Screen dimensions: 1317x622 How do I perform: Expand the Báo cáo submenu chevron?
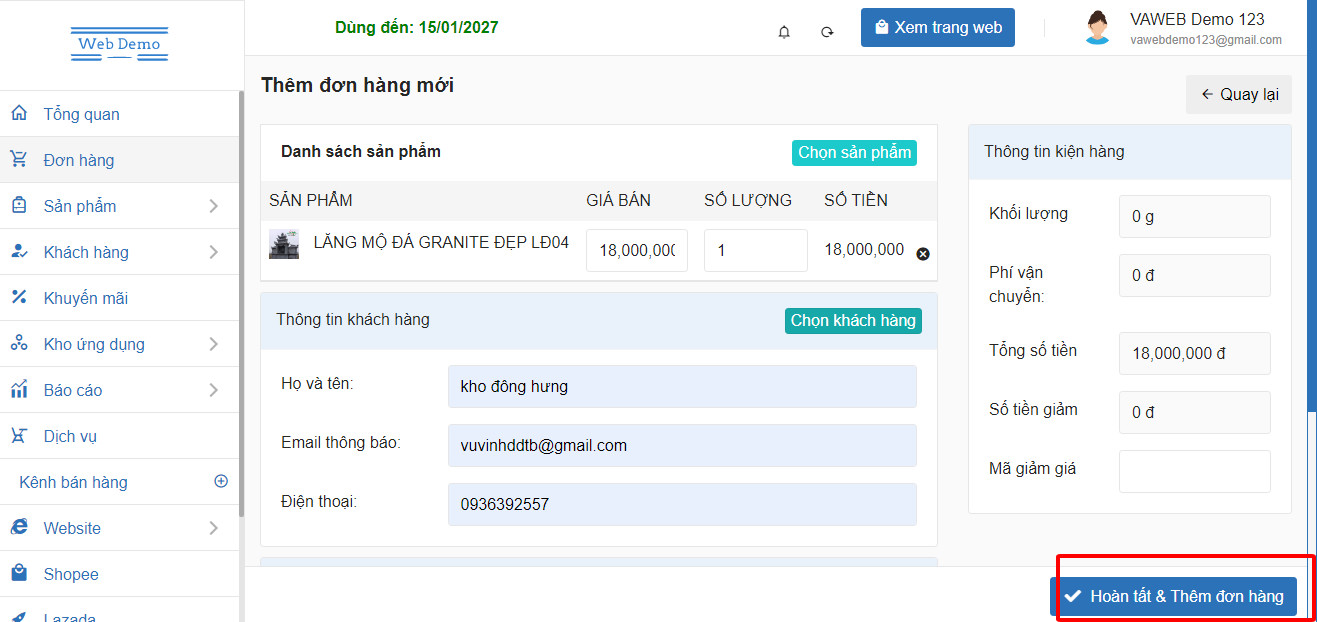[x=213, y=390]
